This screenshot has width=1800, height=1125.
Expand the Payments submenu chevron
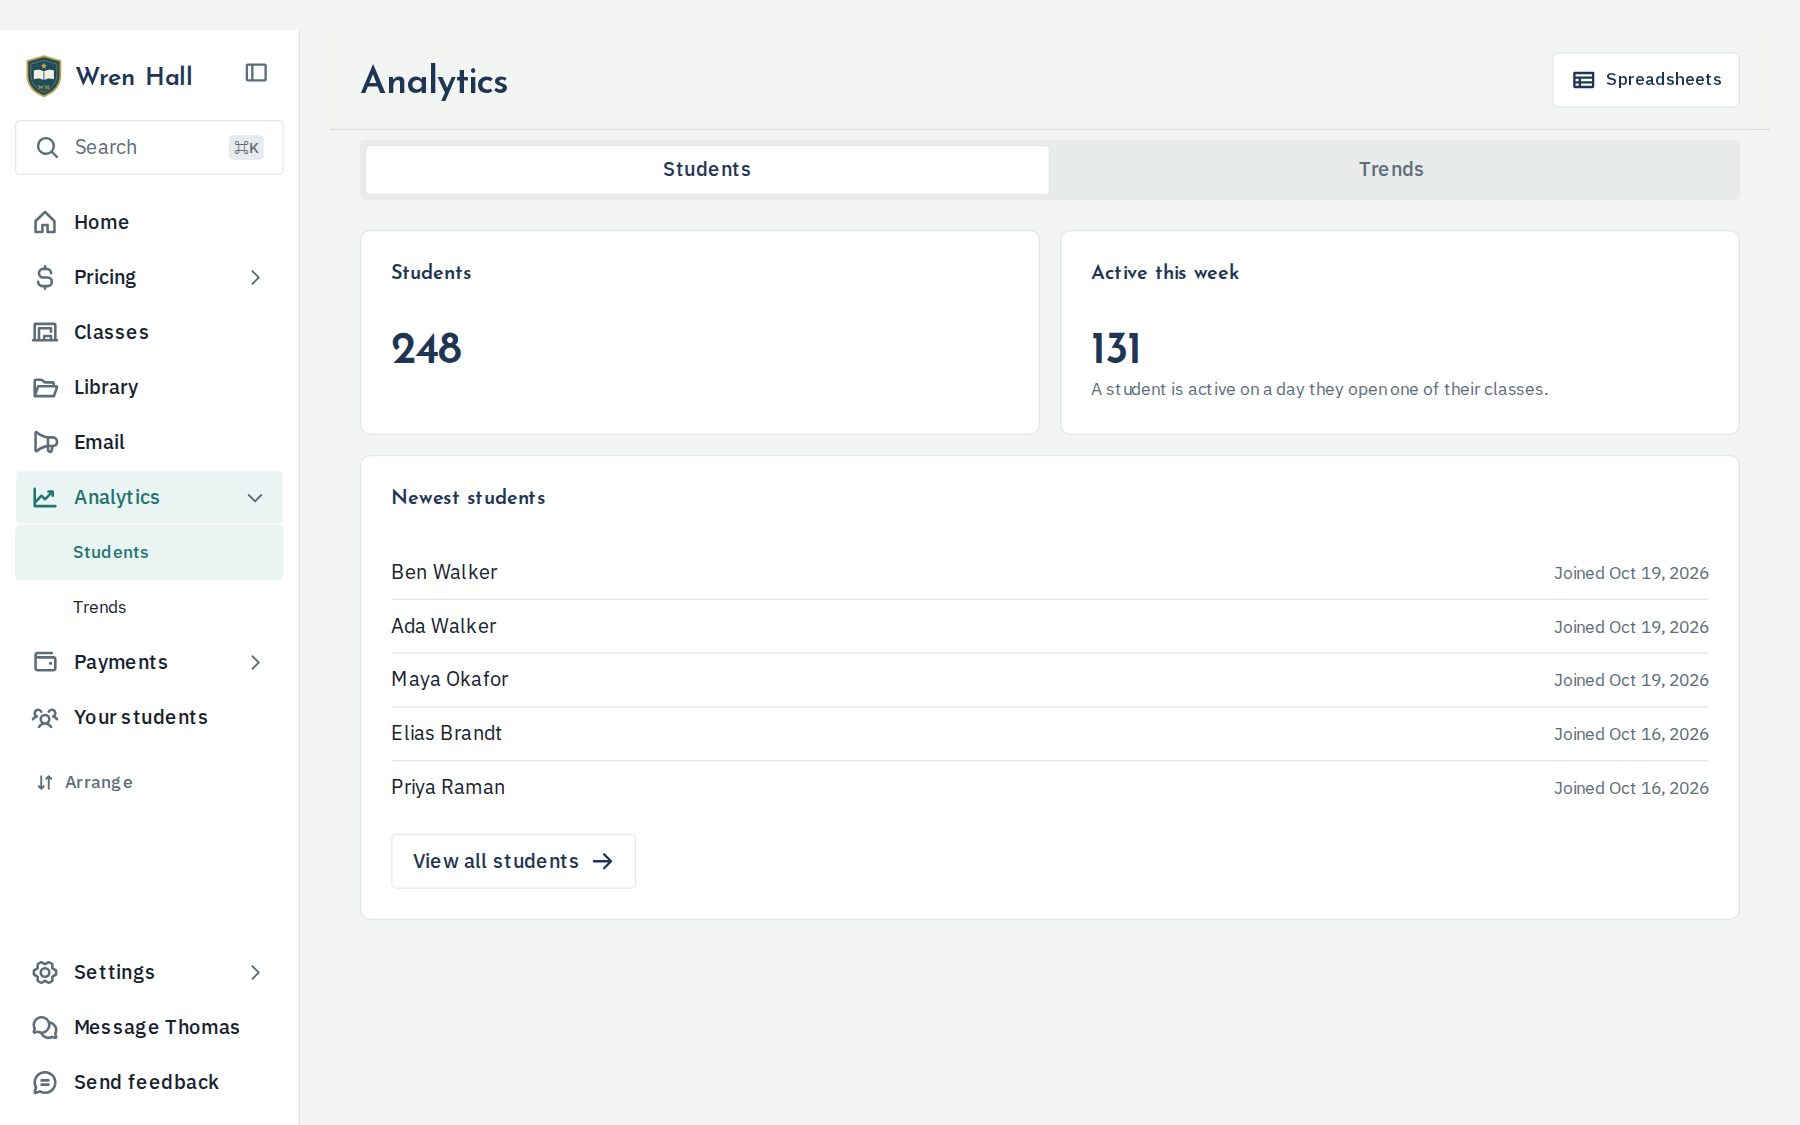click(255, 662)
